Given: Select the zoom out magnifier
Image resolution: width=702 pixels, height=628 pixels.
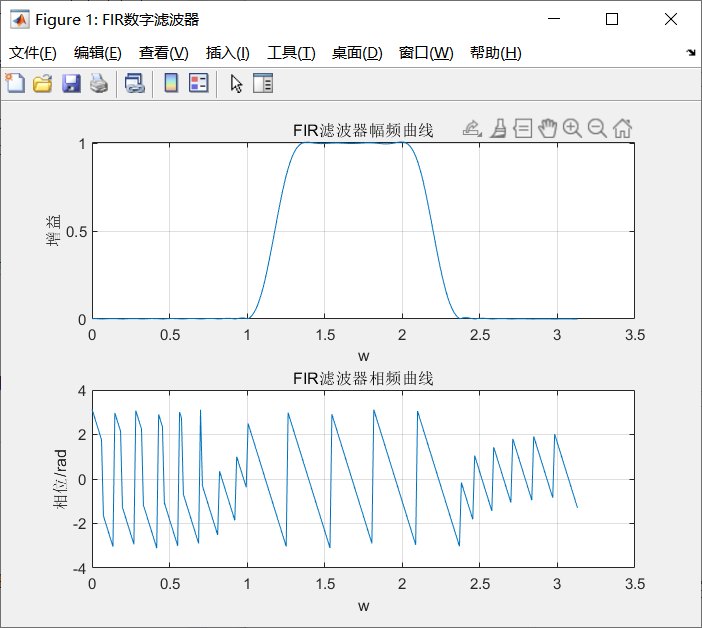Looking at the screenshot, I should (597, 128).
